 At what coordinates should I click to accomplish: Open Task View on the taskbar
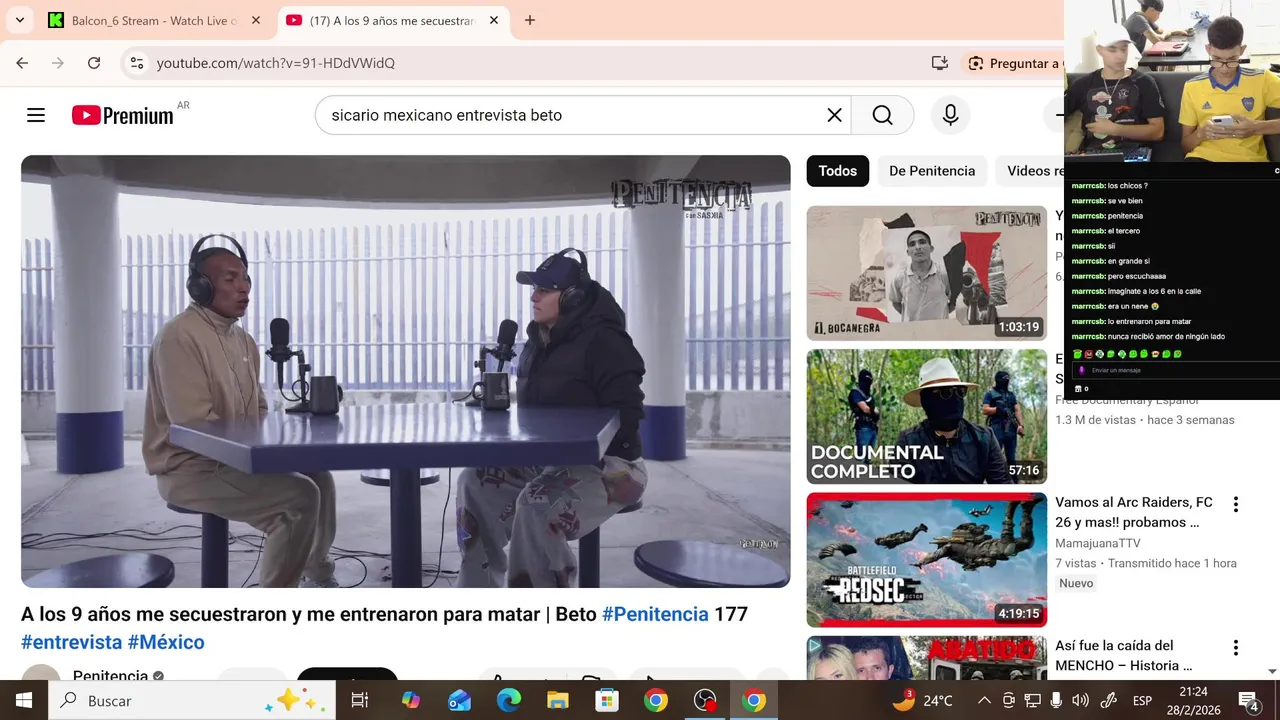point(360,701)
